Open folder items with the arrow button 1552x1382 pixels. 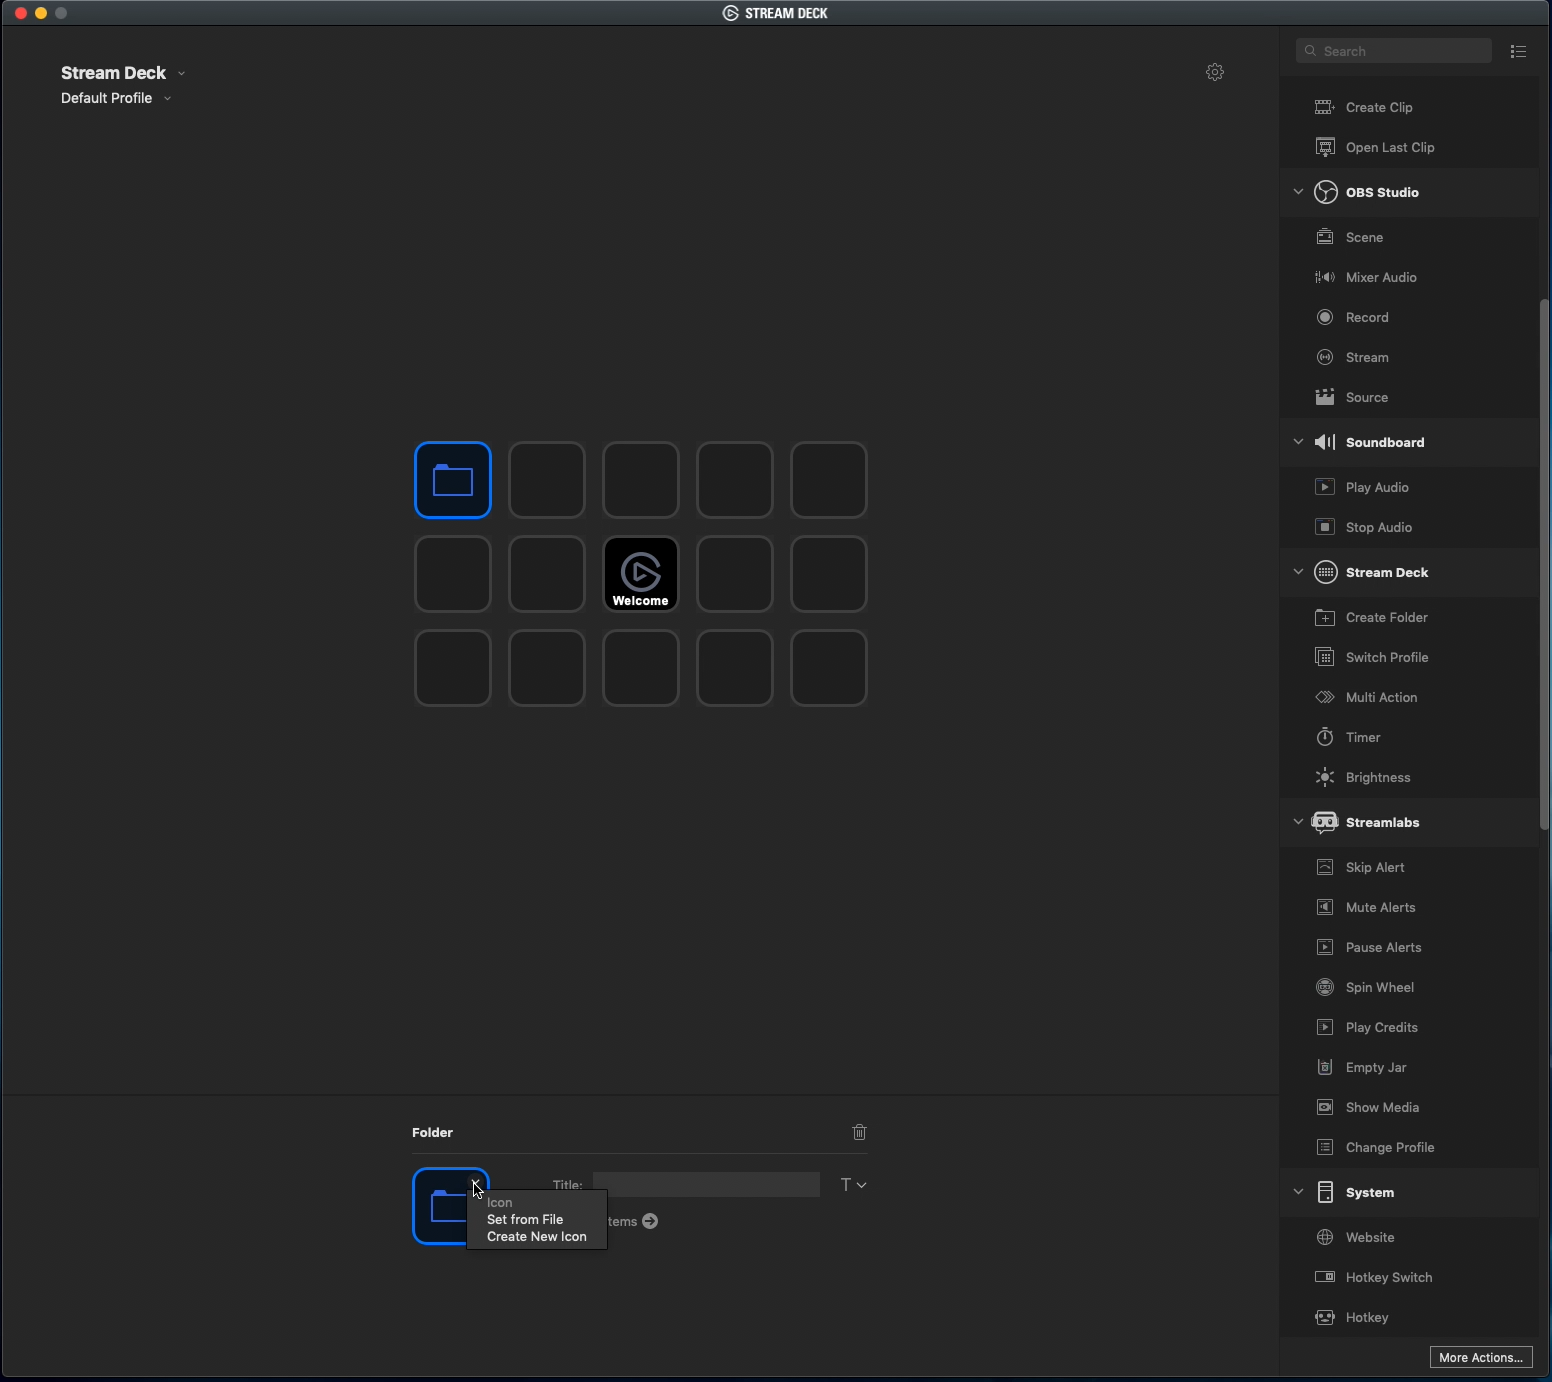point(650,1221)
